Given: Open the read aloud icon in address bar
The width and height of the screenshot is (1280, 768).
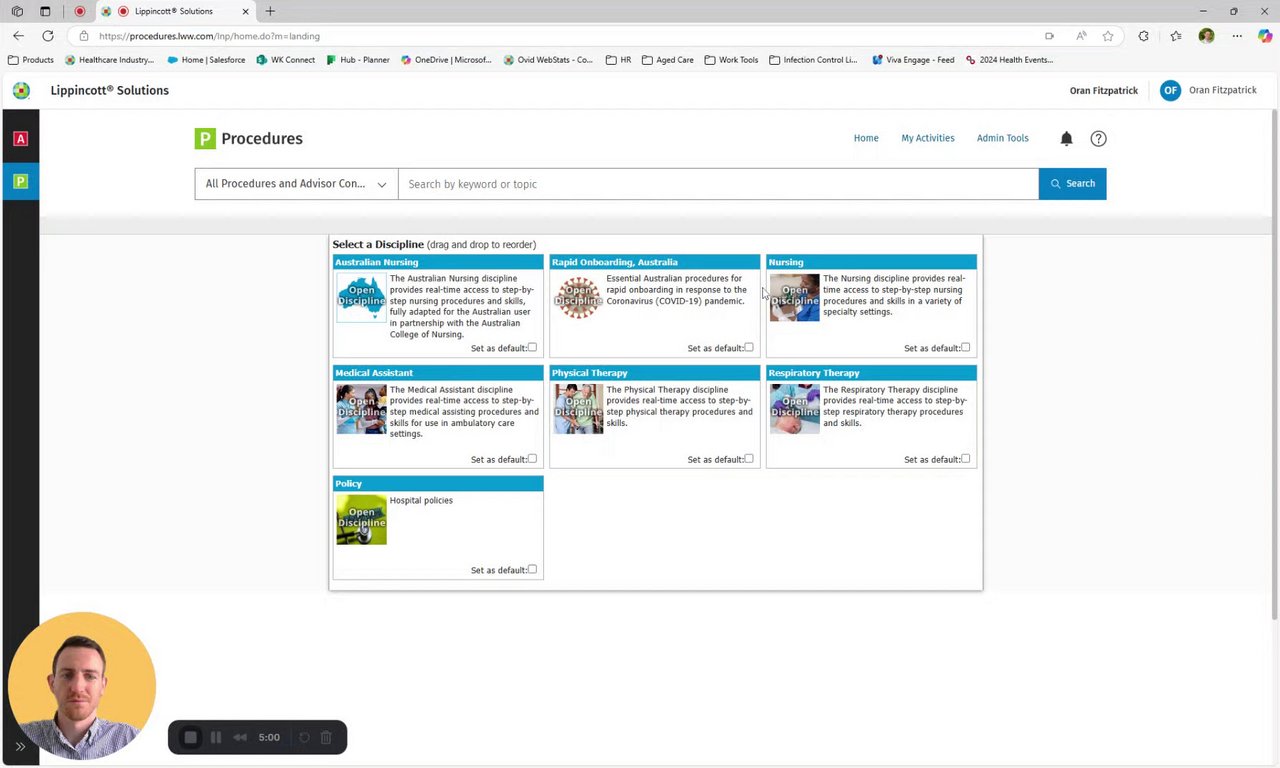Looking at the screenshot, I should pyautogui.click(x=1081, y=36).
